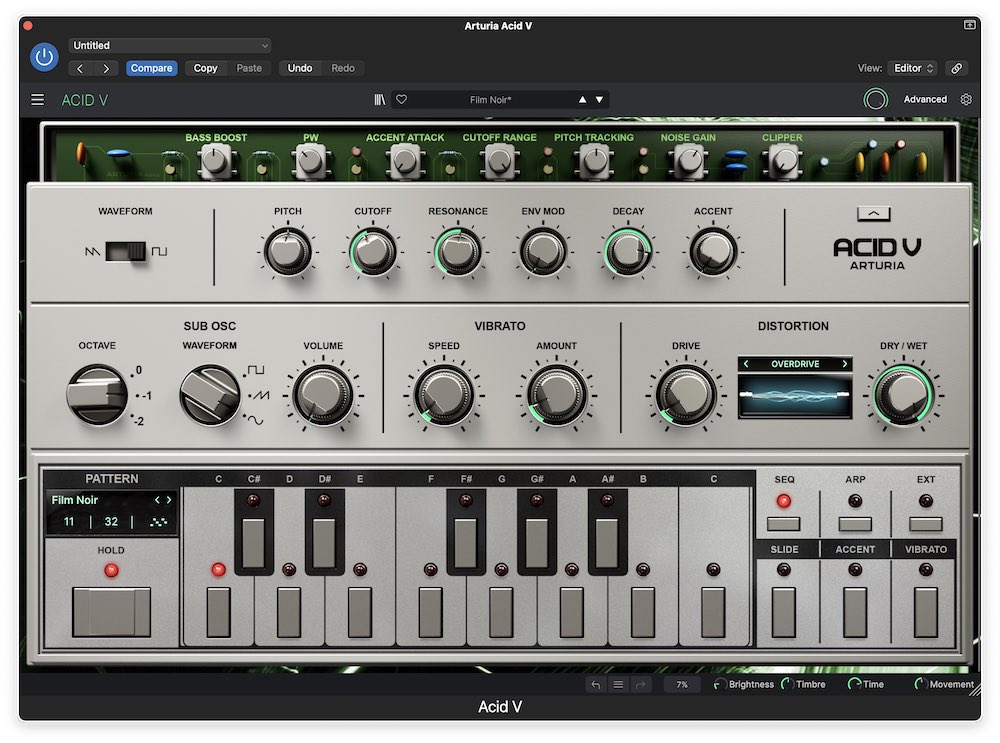This screenshot has height=743, width=1000.
Task: Click the Cutoff knob
Action: click(x=373, y=252)
